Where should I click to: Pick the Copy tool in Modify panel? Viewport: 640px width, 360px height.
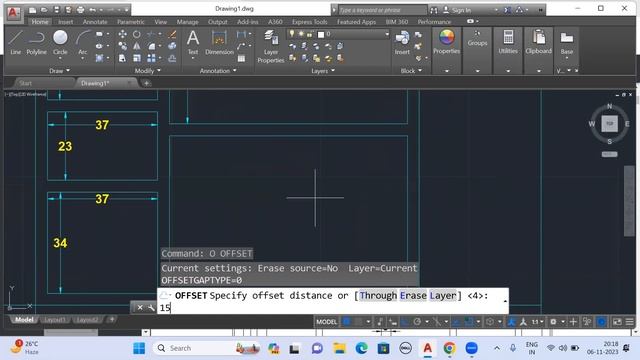pyautogui.click(x=122, y=46)
